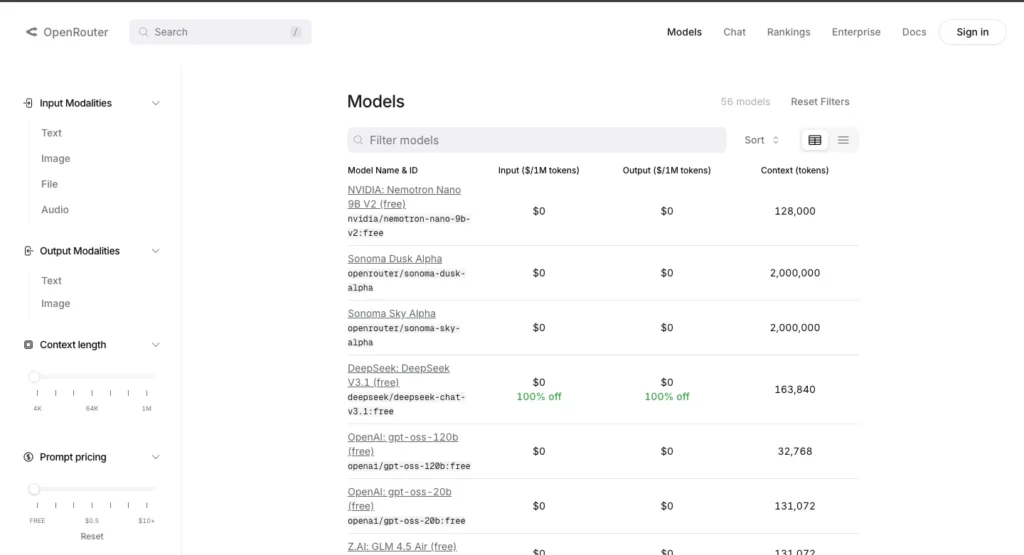Open NVIDIA: Nemotron Nano 9B V2 link
This screenshot has height=555, width=1024.
404,197
